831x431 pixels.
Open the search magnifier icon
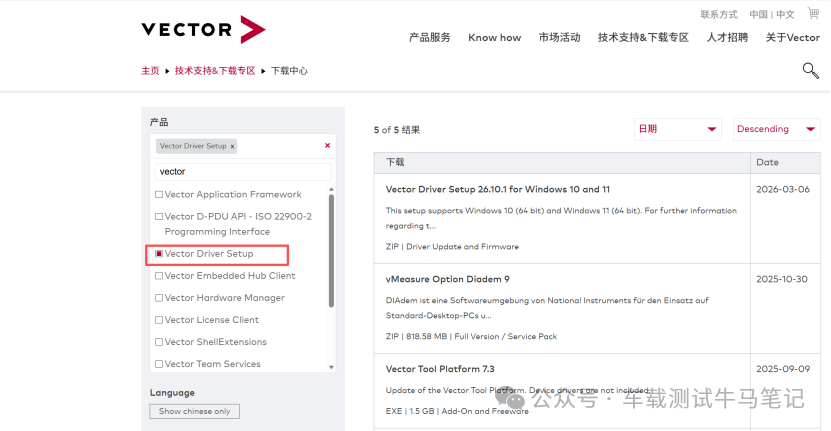tap(810, 71)
